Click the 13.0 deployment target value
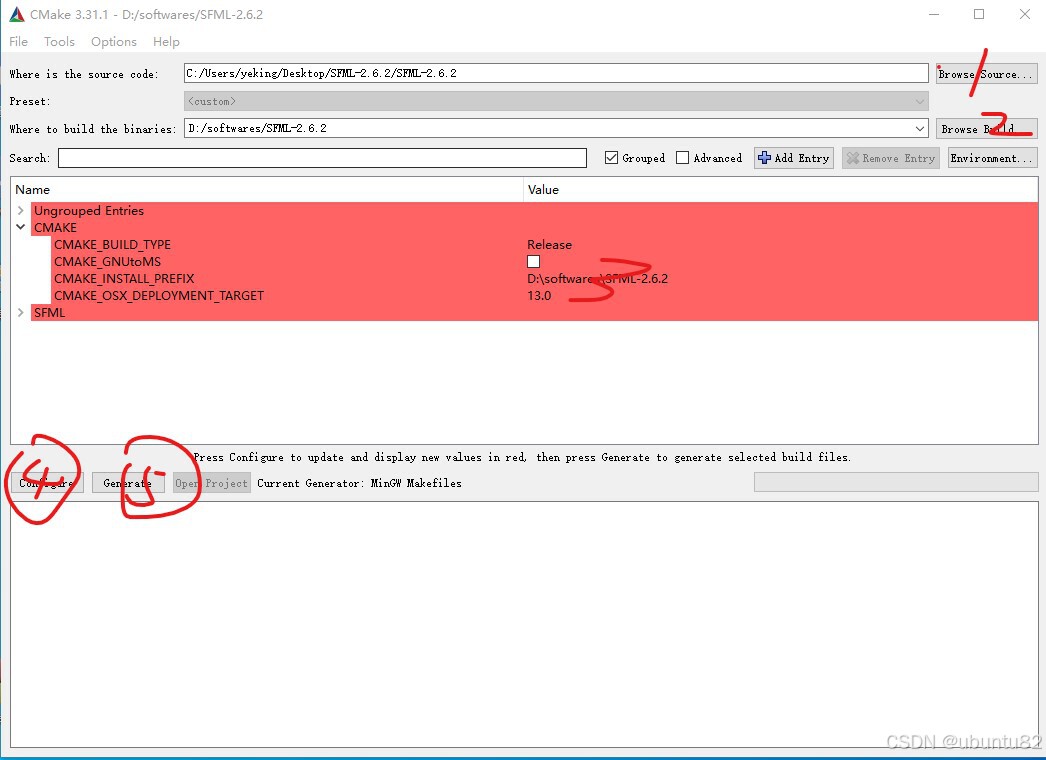The height and width of the screenshot is (760, 1046). 539,296
